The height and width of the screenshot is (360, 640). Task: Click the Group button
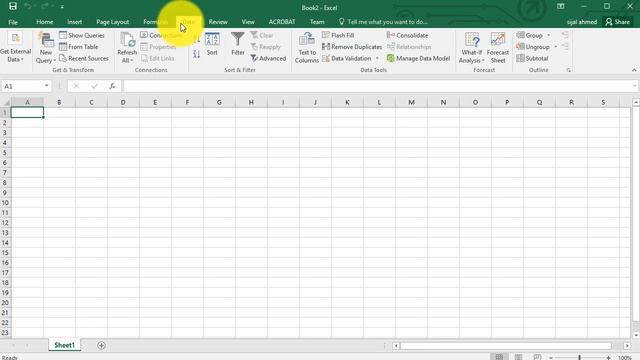tap(529, 35)
